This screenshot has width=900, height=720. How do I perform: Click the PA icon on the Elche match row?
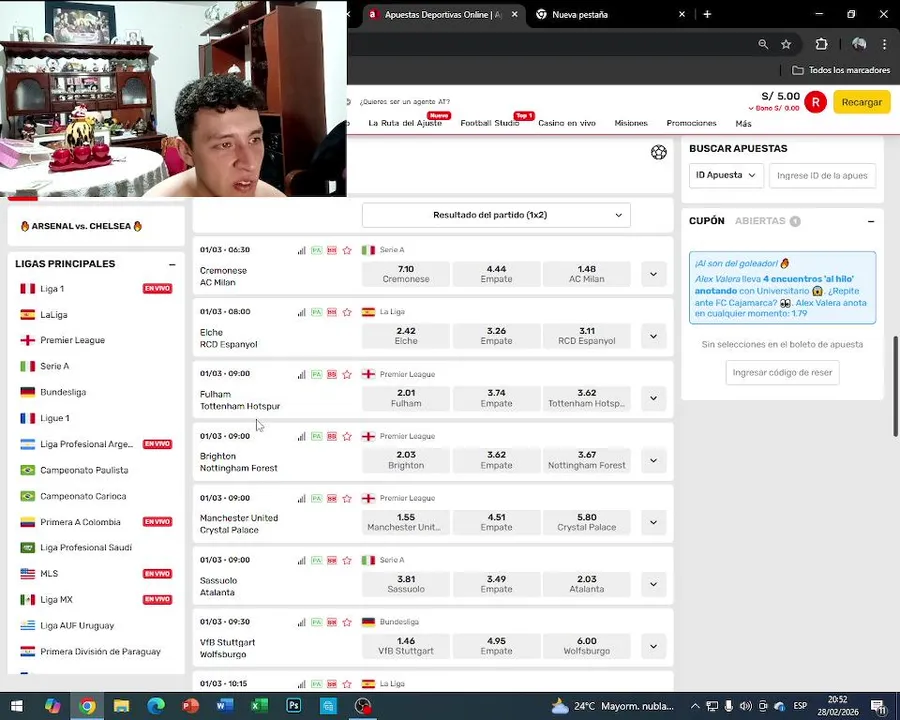click(x=316, y=312)
